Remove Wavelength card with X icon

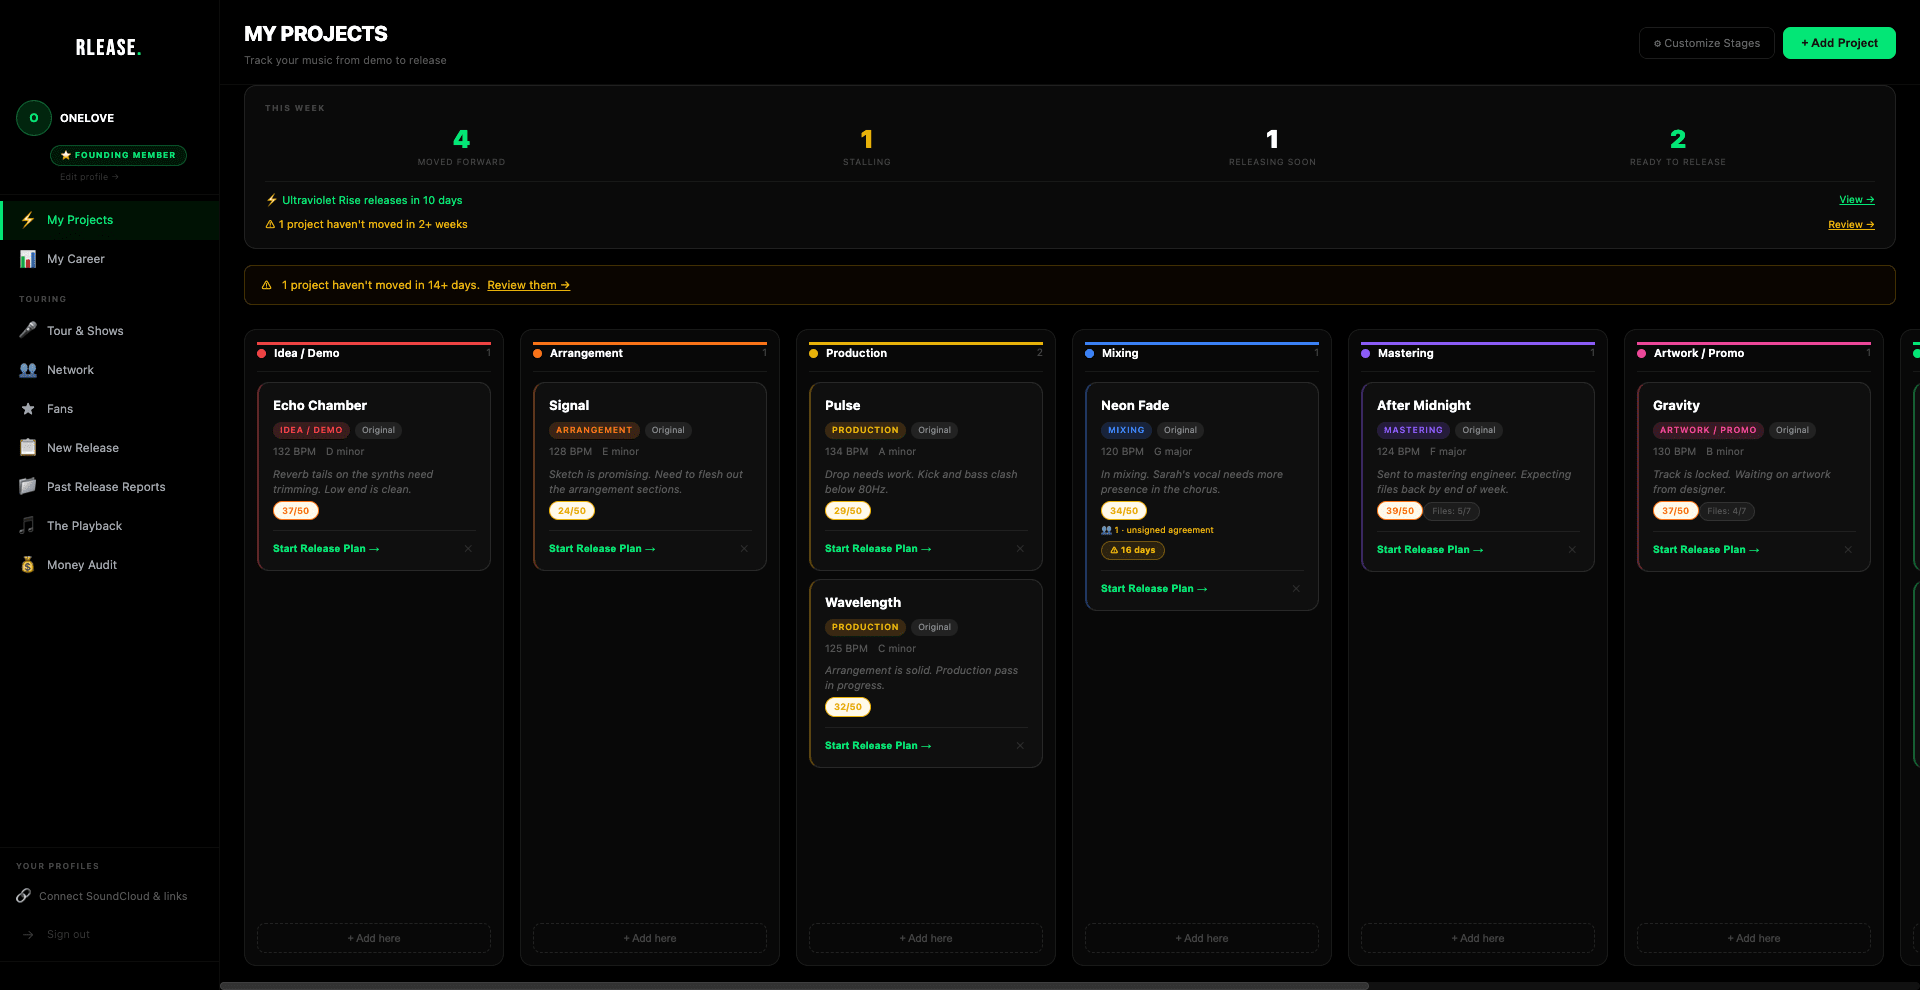(x=1020, y=746)
